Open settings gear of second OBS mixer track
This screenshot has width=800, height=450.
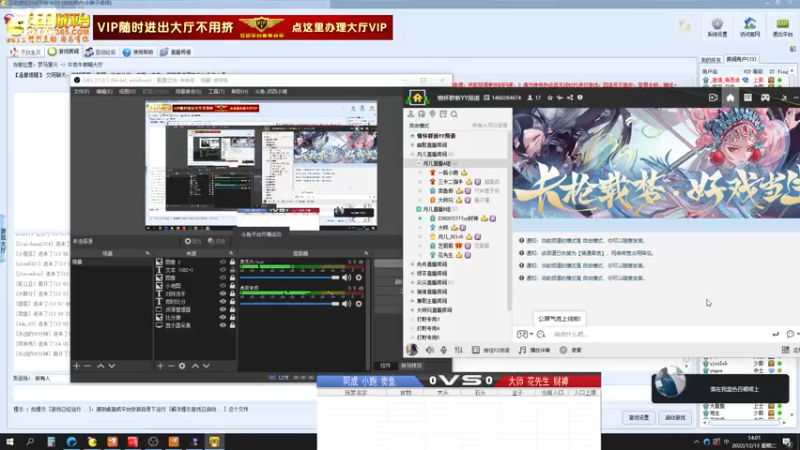[x=359, y=304]
